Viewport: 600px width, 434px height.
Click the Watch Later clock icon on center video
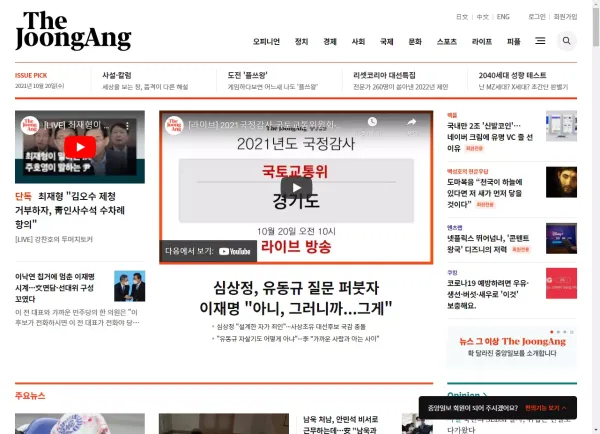coord(372,122)
